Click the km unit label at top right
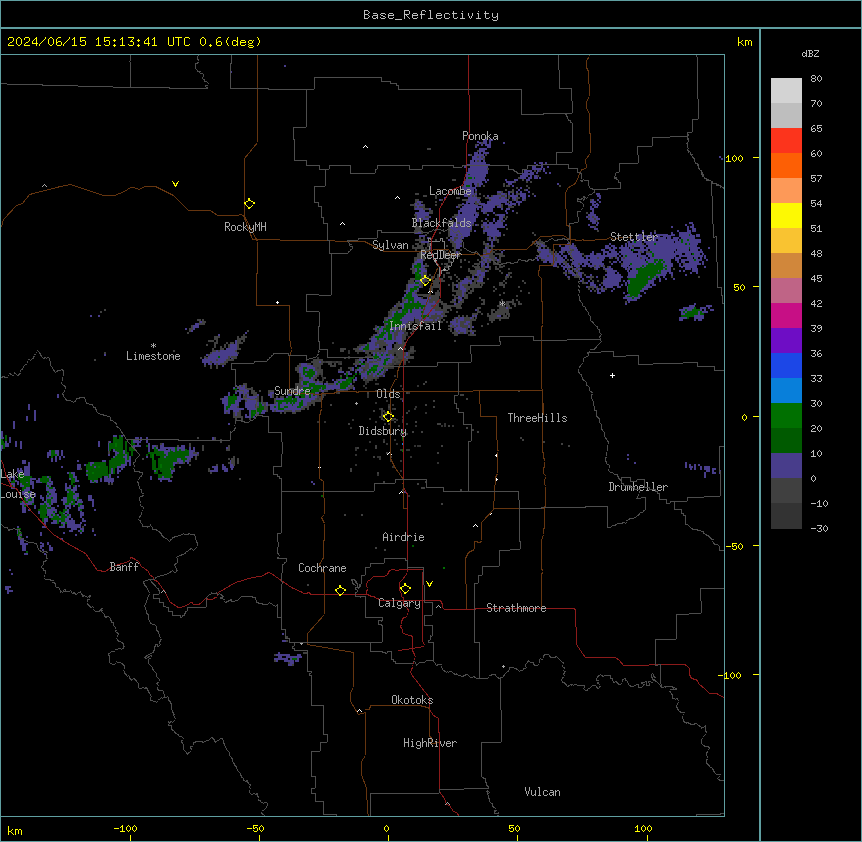Image resolution: width=862 pixels, height=842 pixels. [x=744, y=42]
